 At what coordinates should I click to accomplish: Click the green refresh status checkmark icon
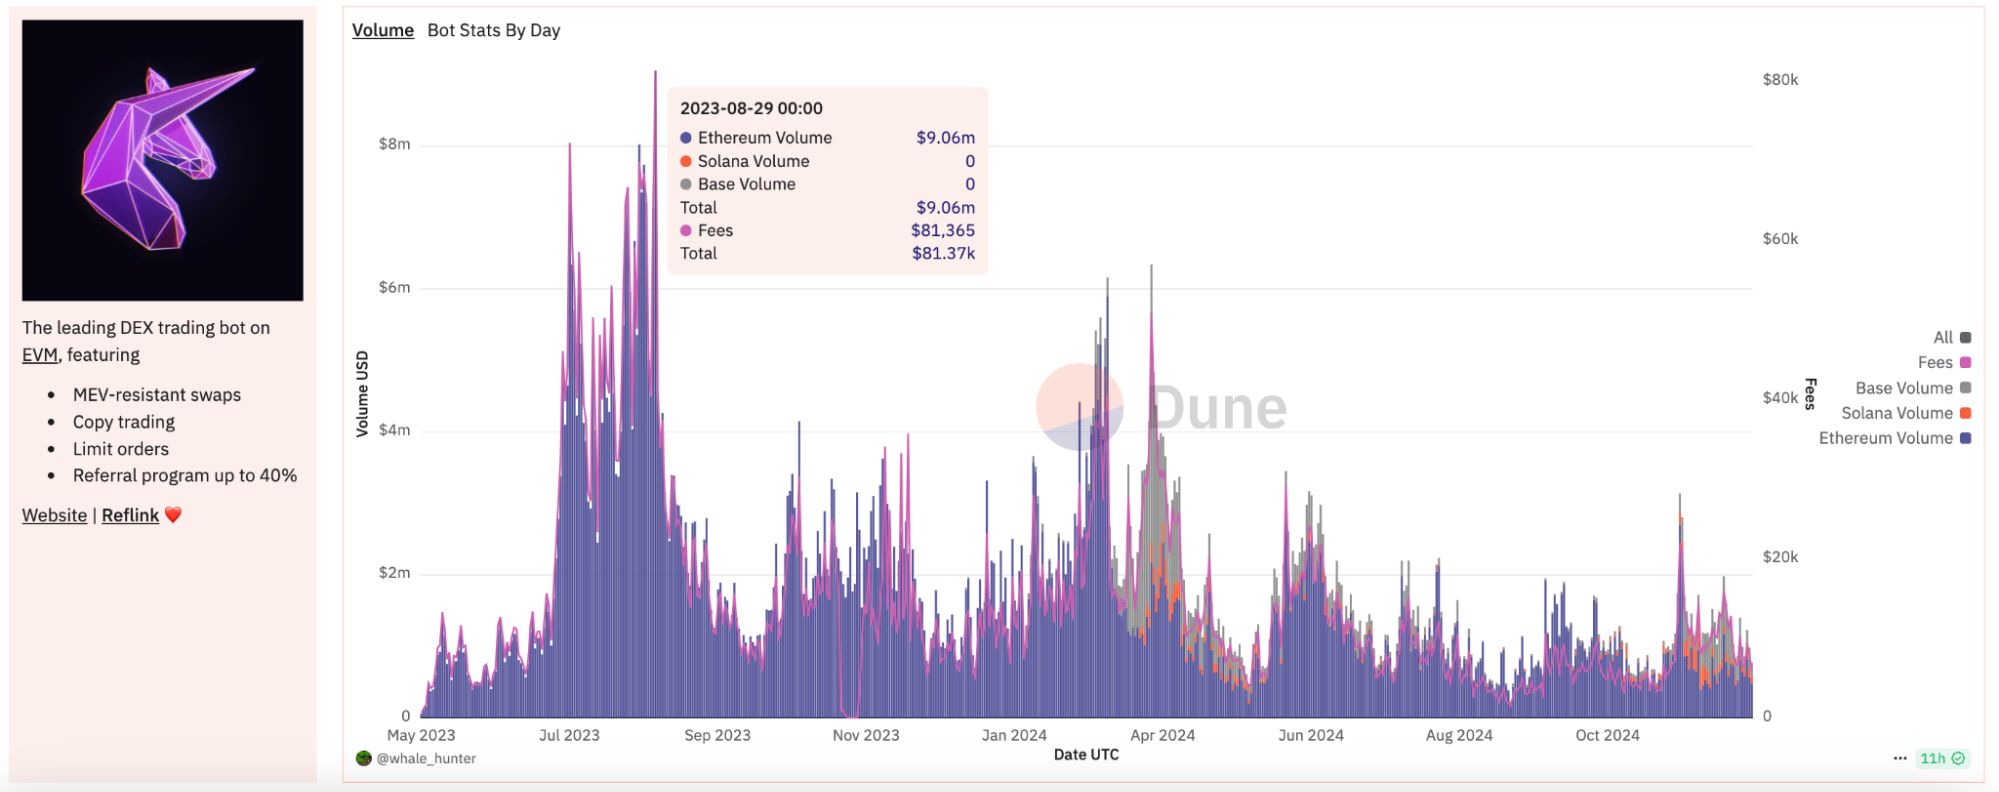(1958, 758)
